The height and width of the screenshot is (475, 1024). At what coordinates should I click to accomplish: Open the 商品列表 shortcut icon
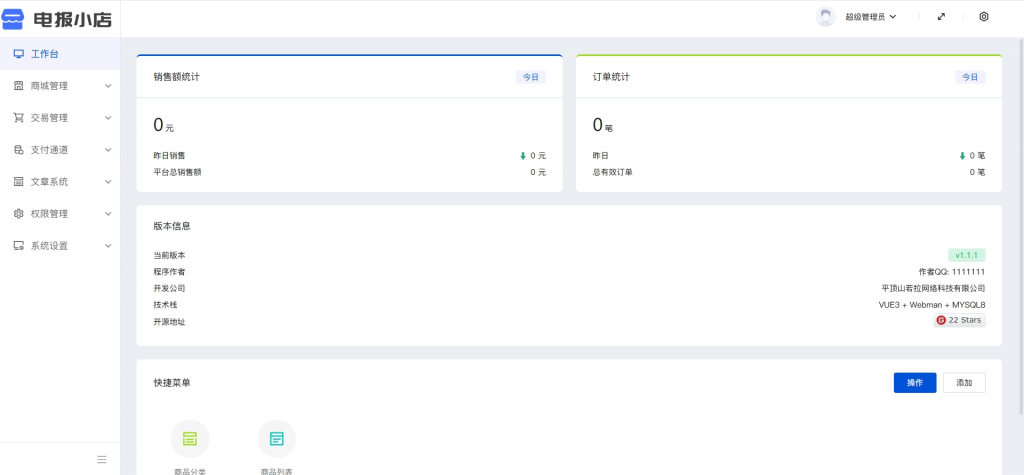coord(277,439)
